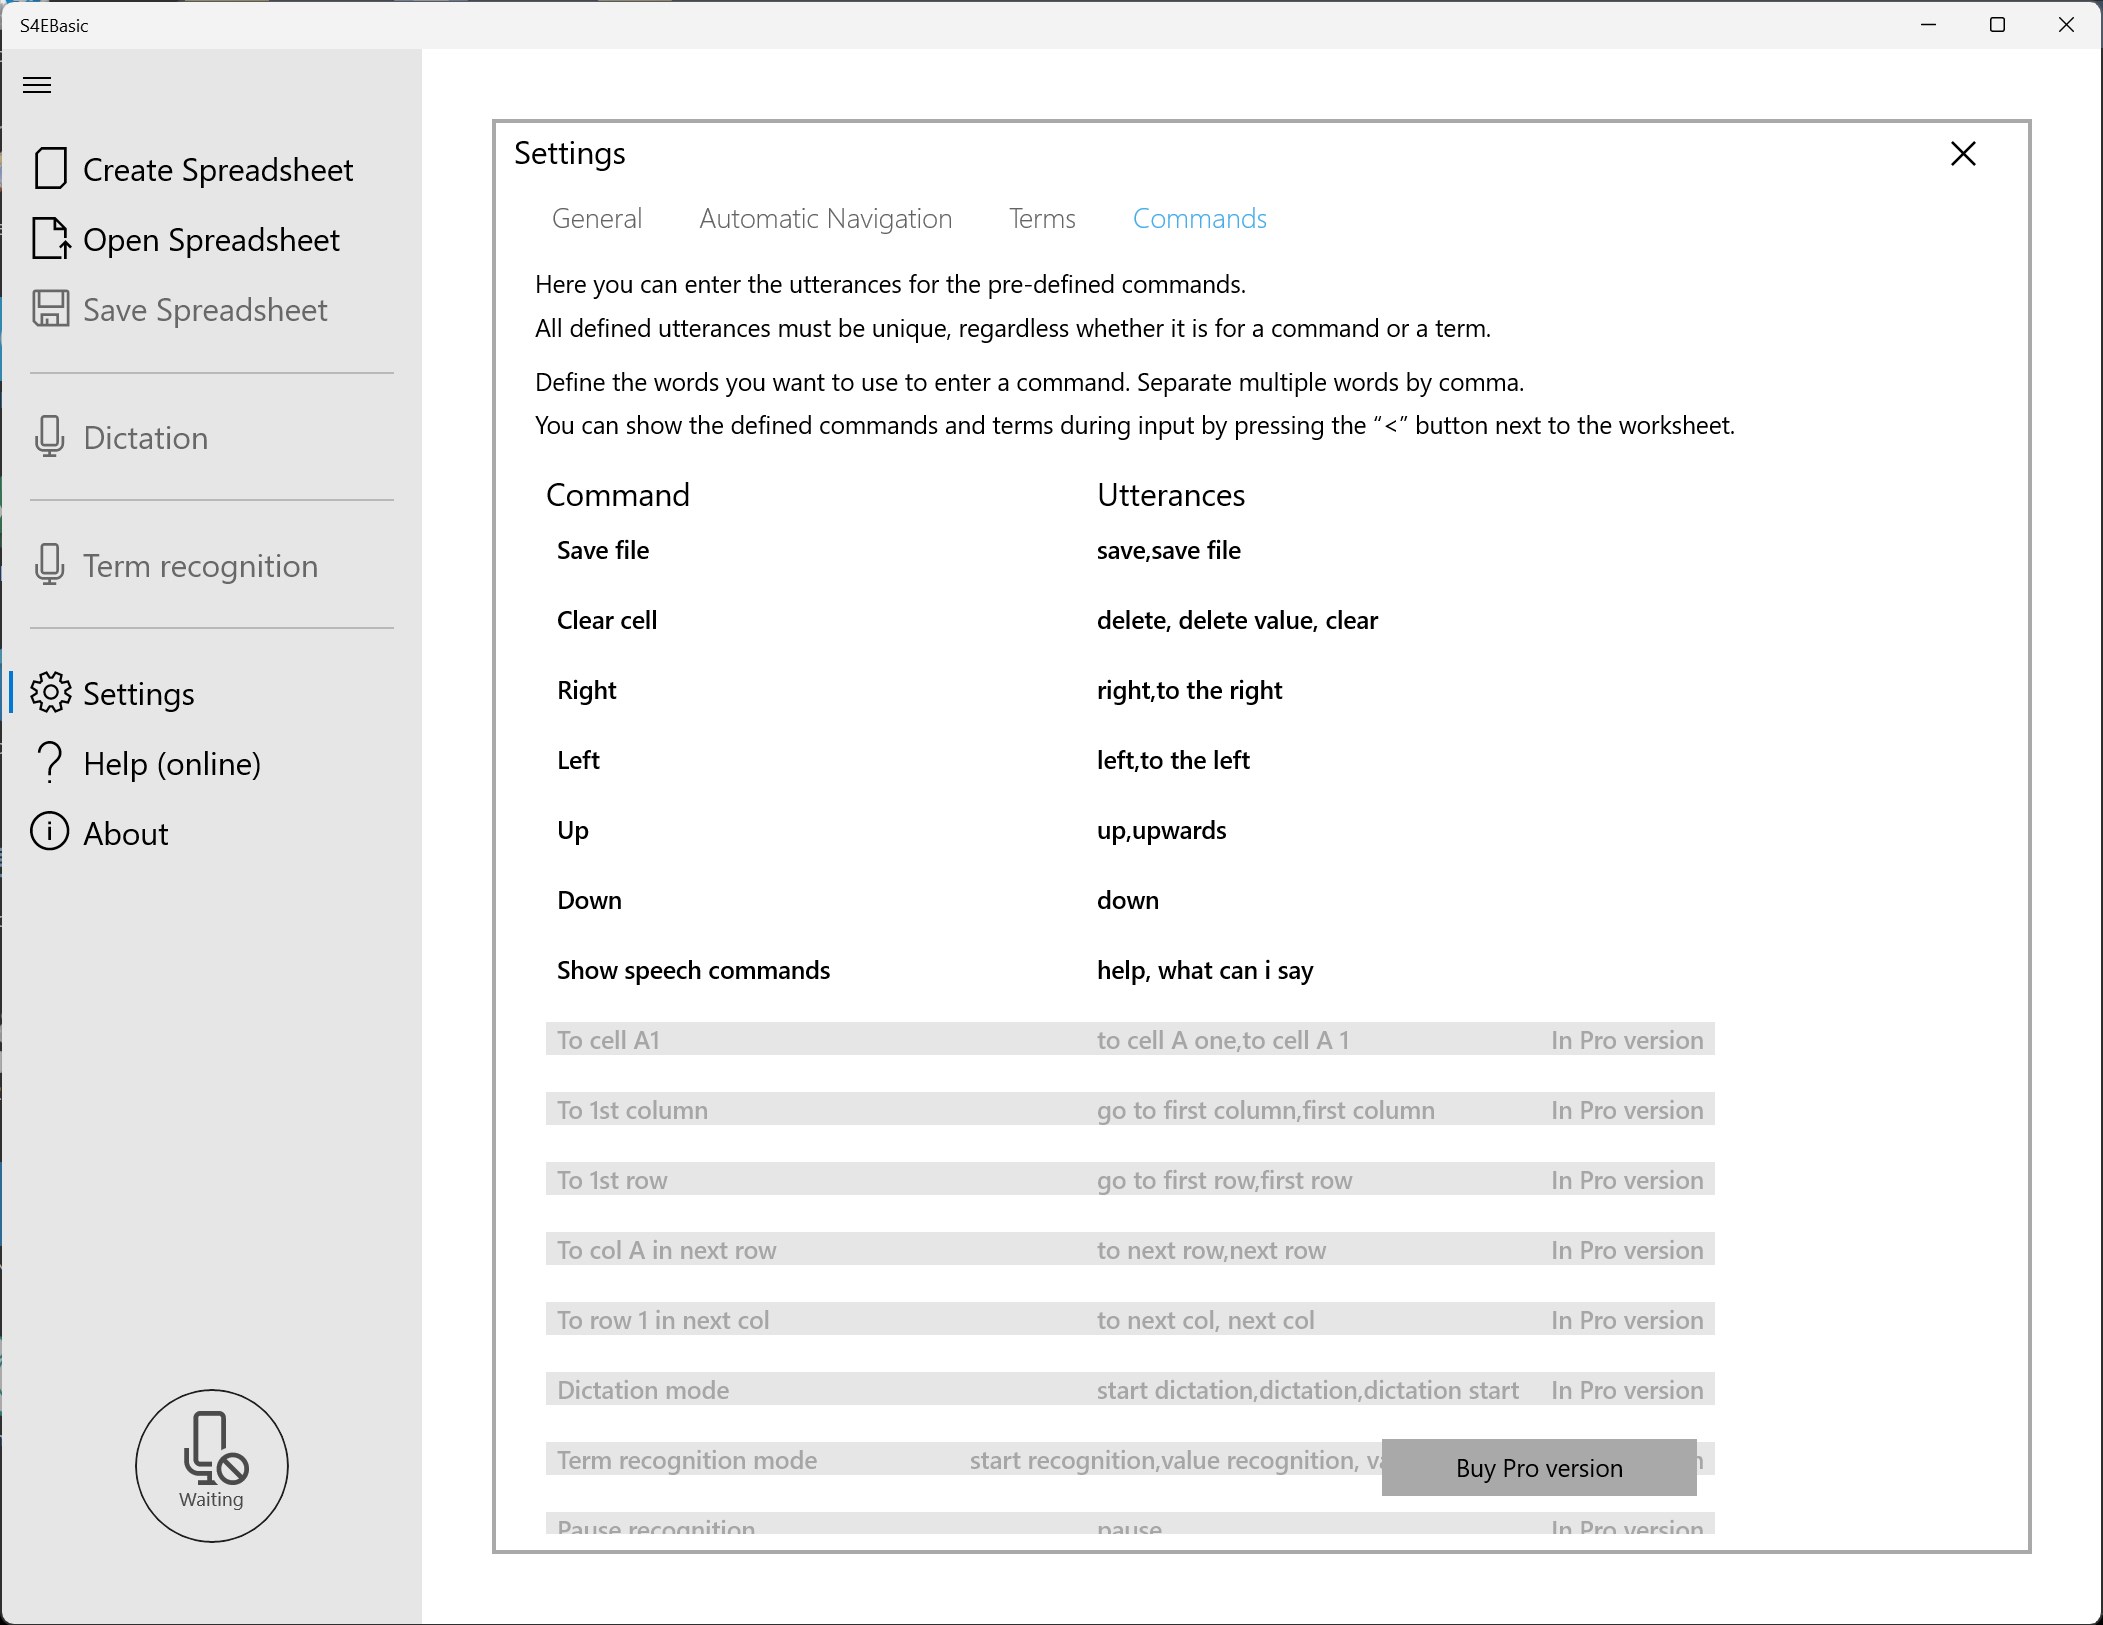Click the Dictation microphone icon

[49, 437]
